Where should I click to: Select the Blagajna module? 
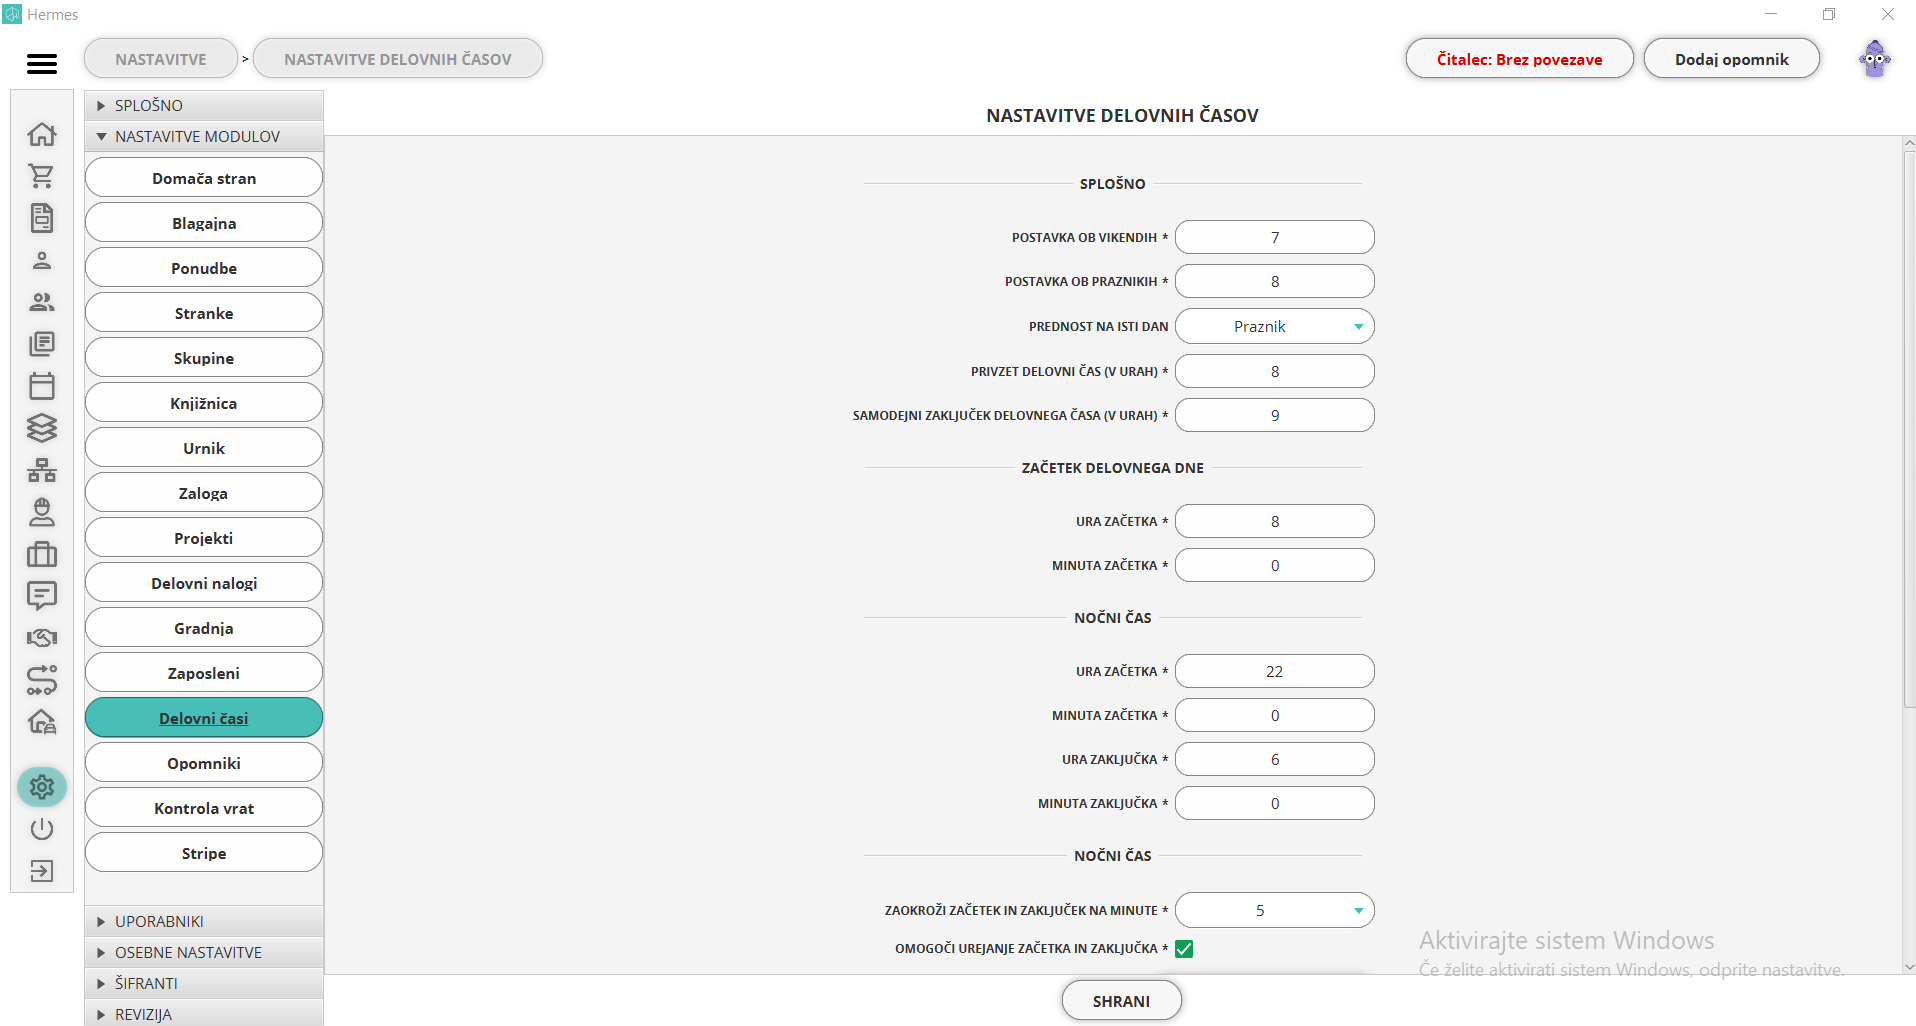pos(204,223)
